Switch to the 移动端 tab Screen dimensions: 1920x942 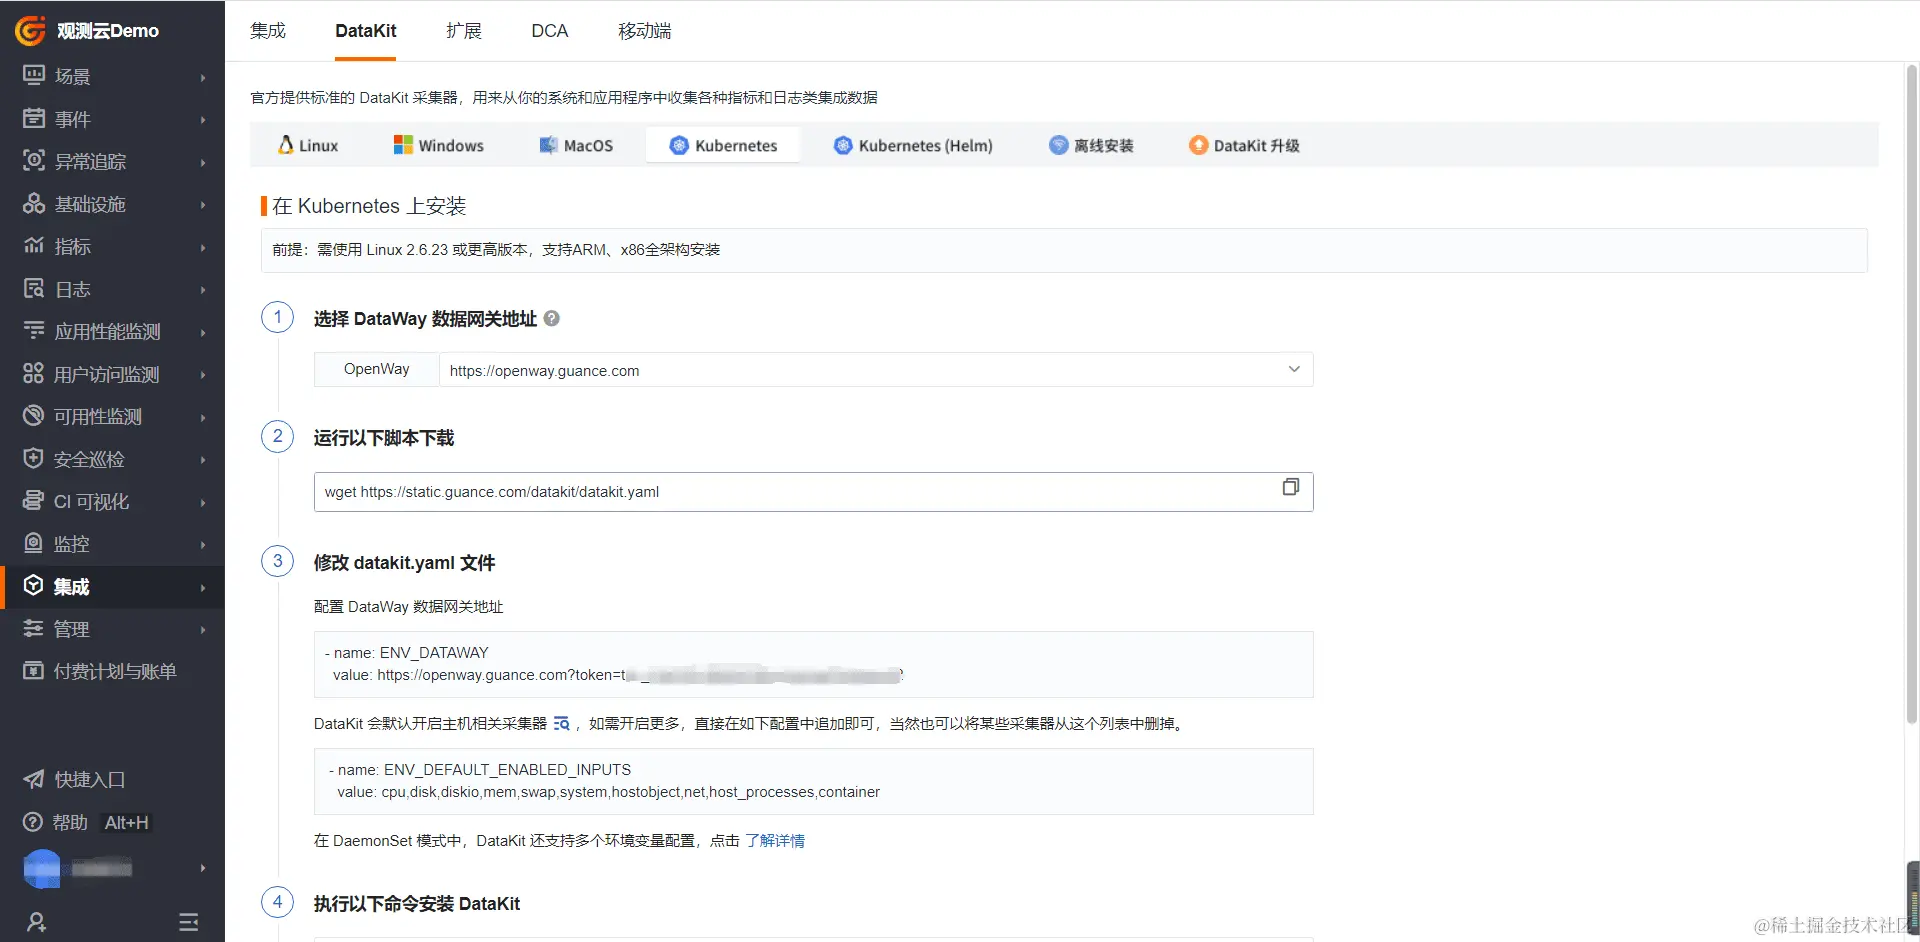[645, 31]
